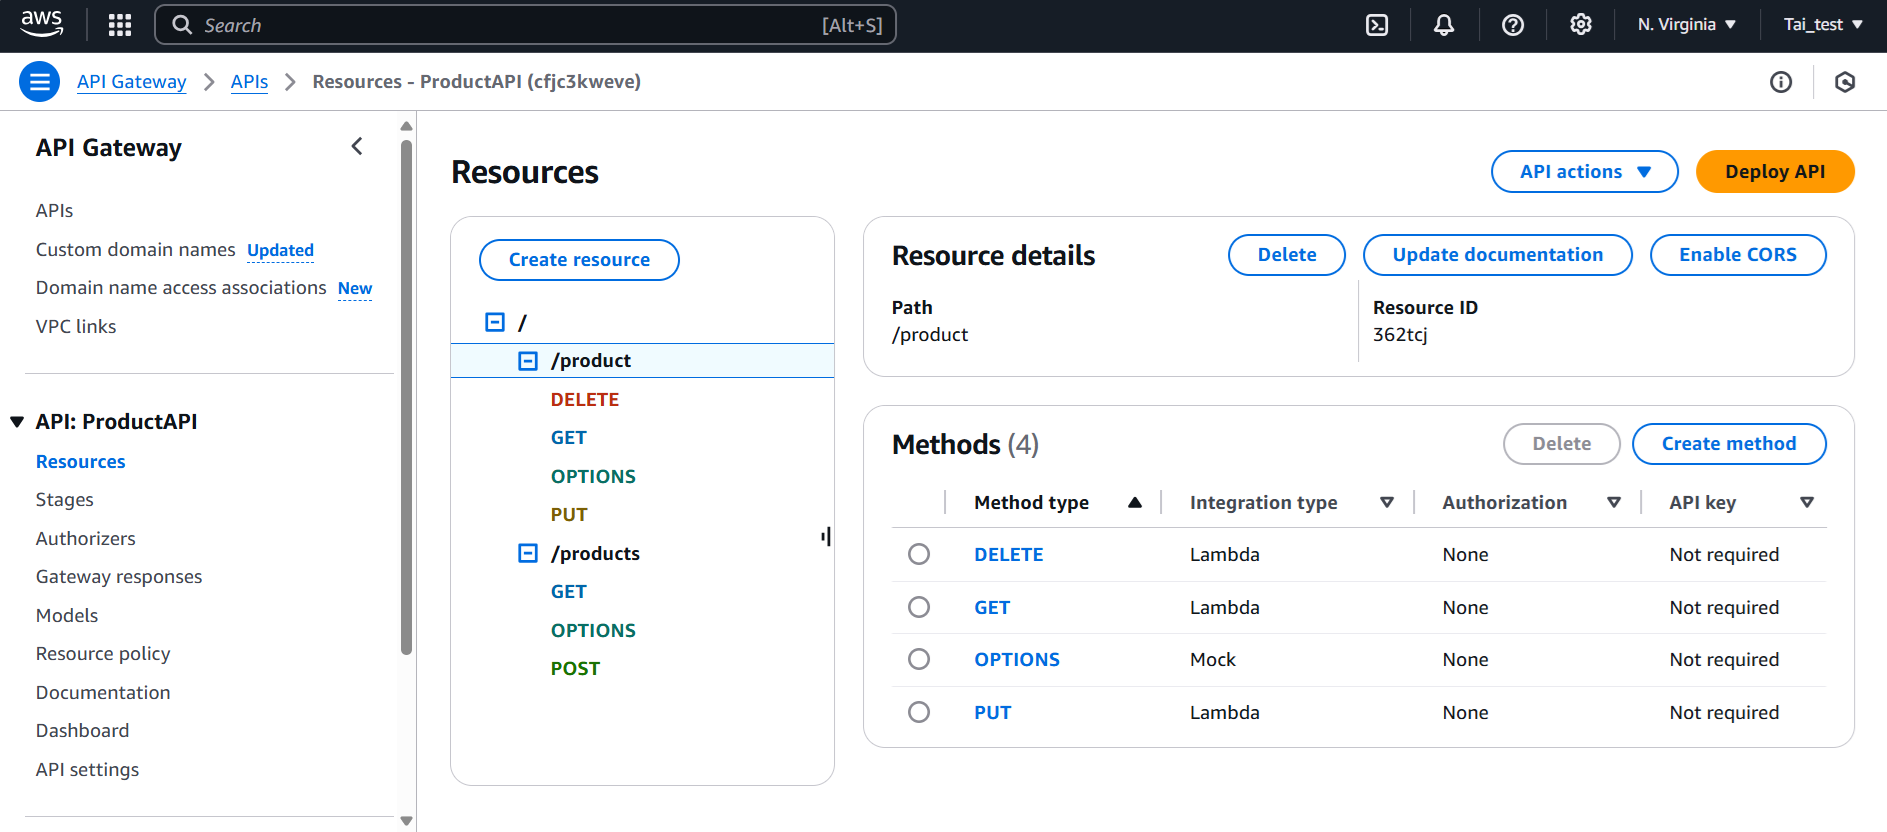
Task: Open the info panel icon
Action: click(x=1781, y=82)
